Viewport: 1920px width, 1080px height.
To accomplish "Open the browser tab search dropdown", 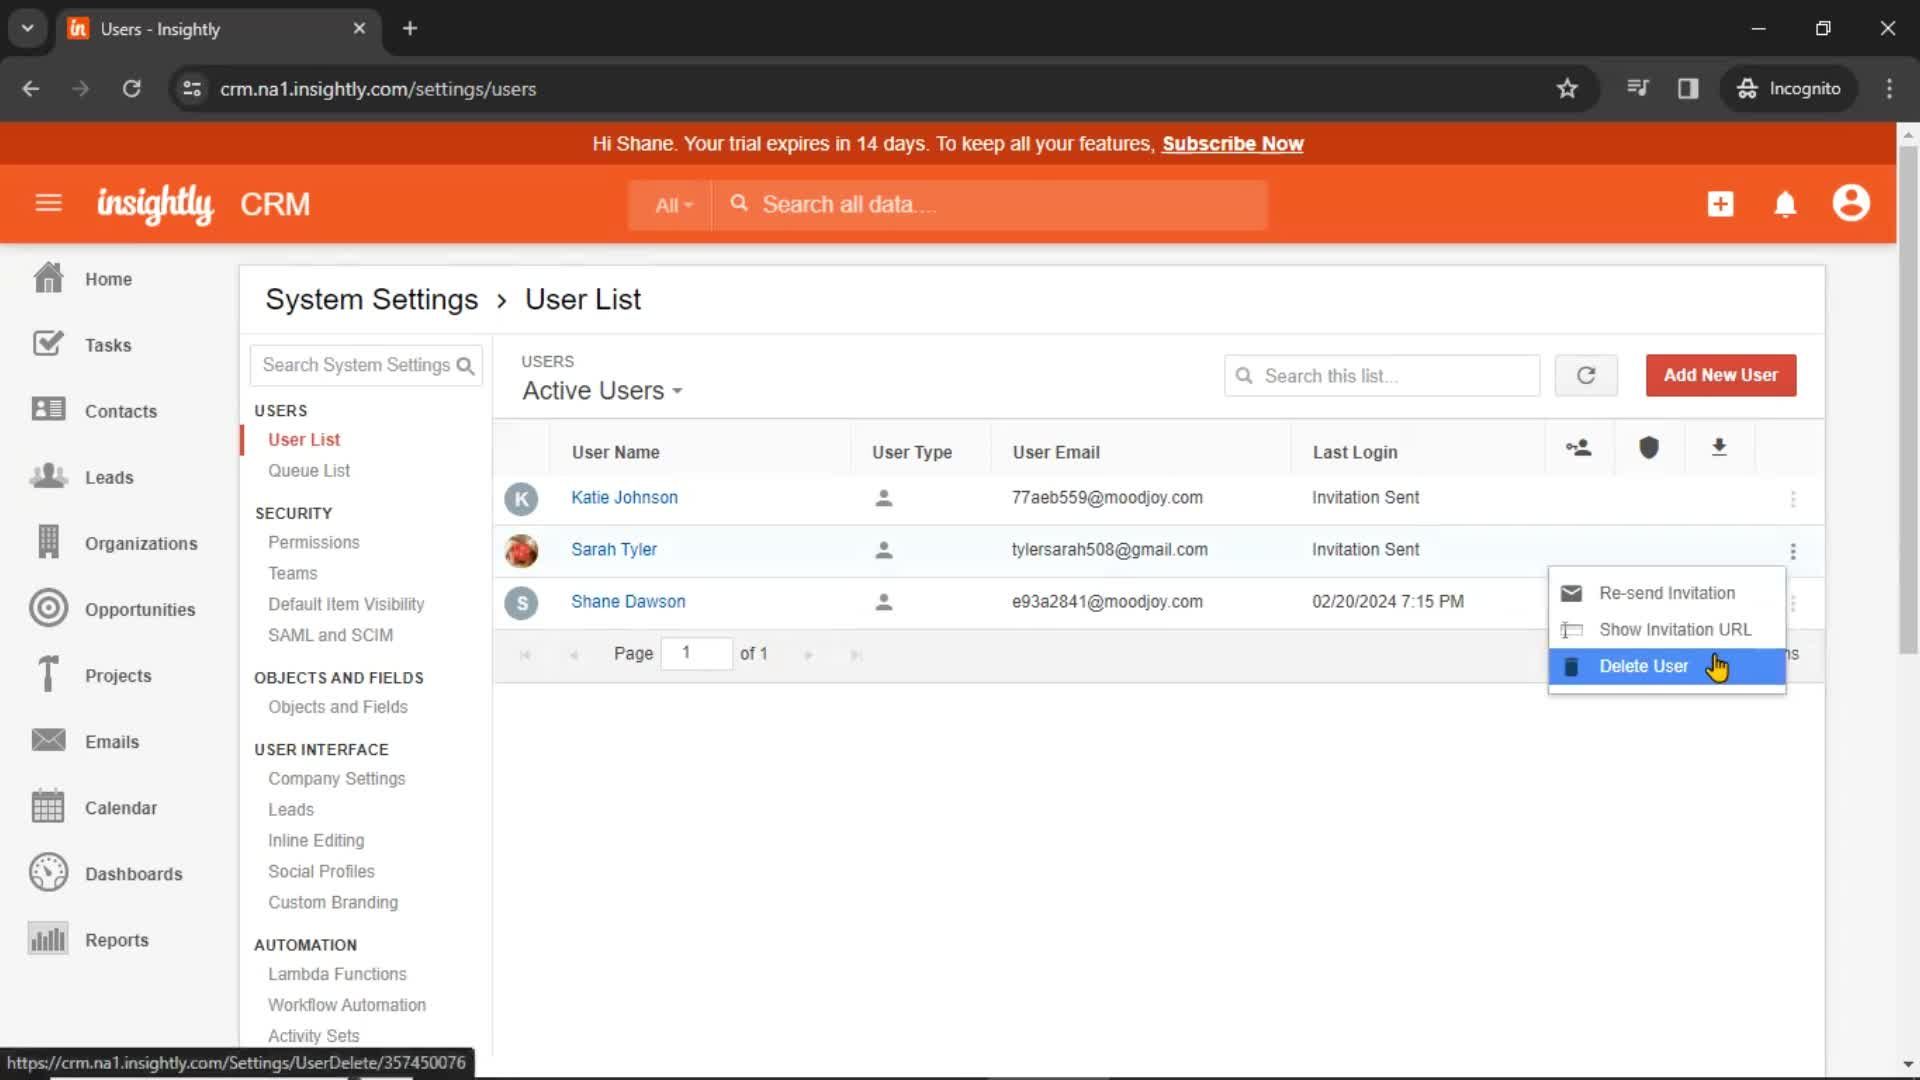I will pyautogui.click(x=27, y=28).
